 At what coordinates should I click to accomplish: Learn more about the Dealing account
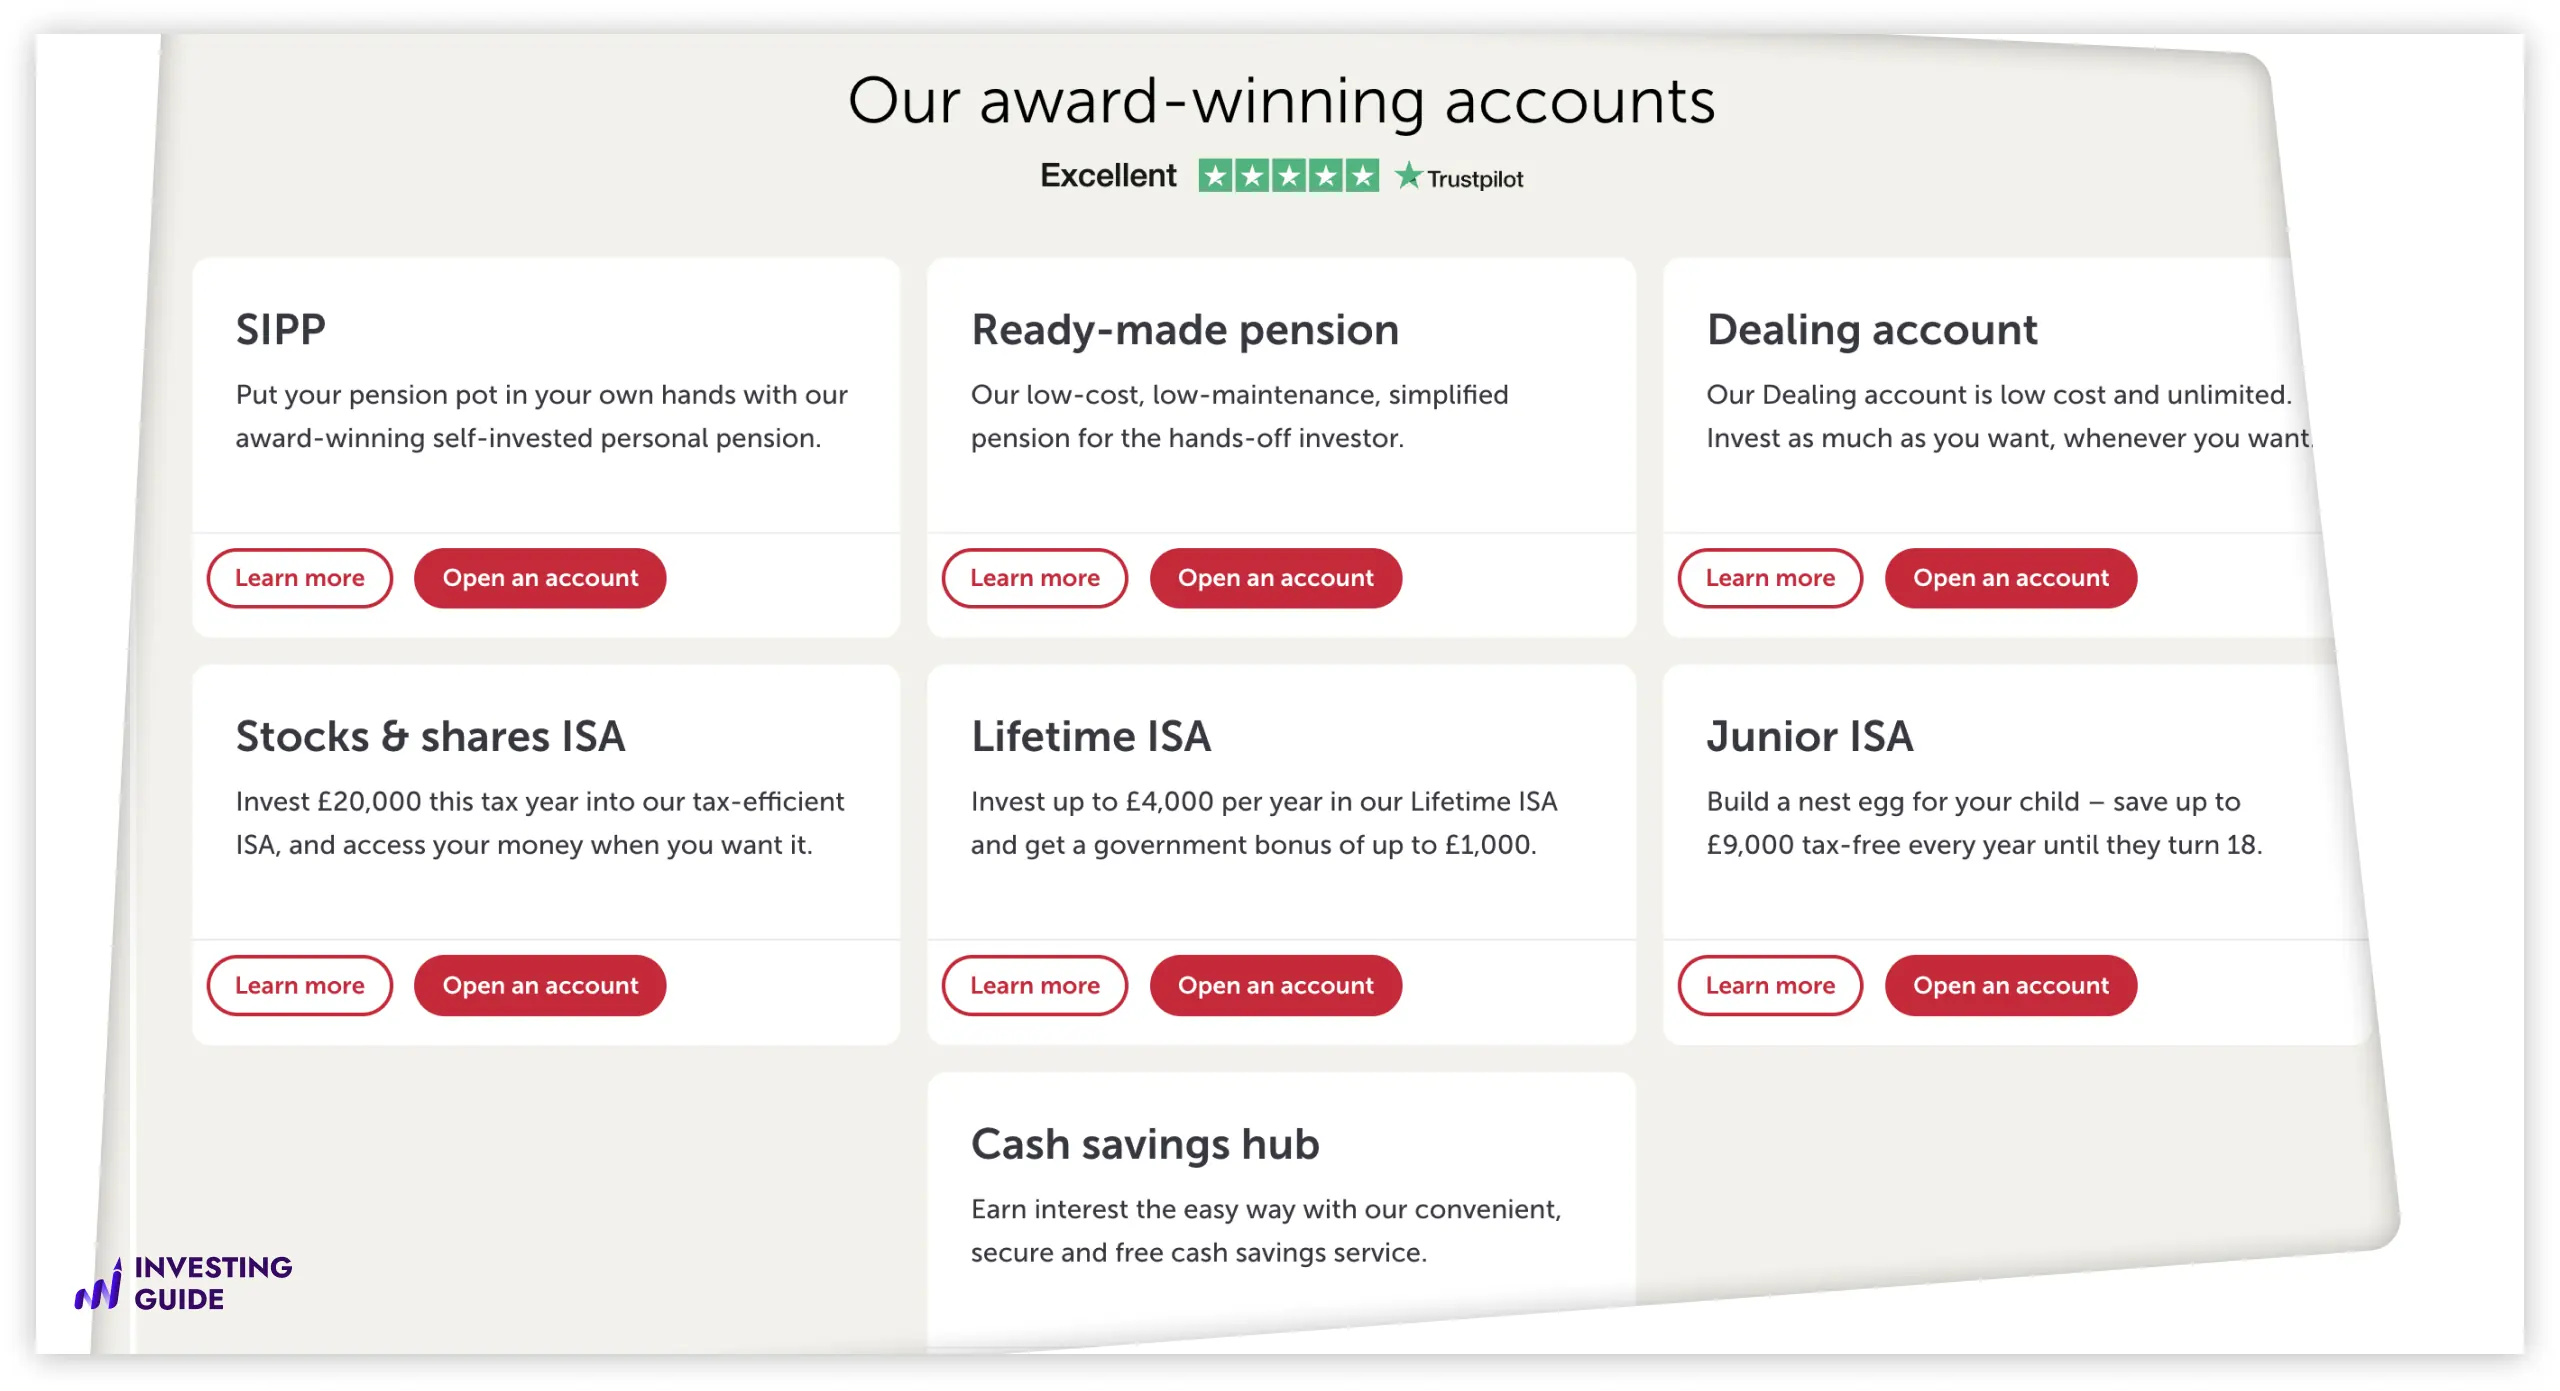[x=1769, y=578]
